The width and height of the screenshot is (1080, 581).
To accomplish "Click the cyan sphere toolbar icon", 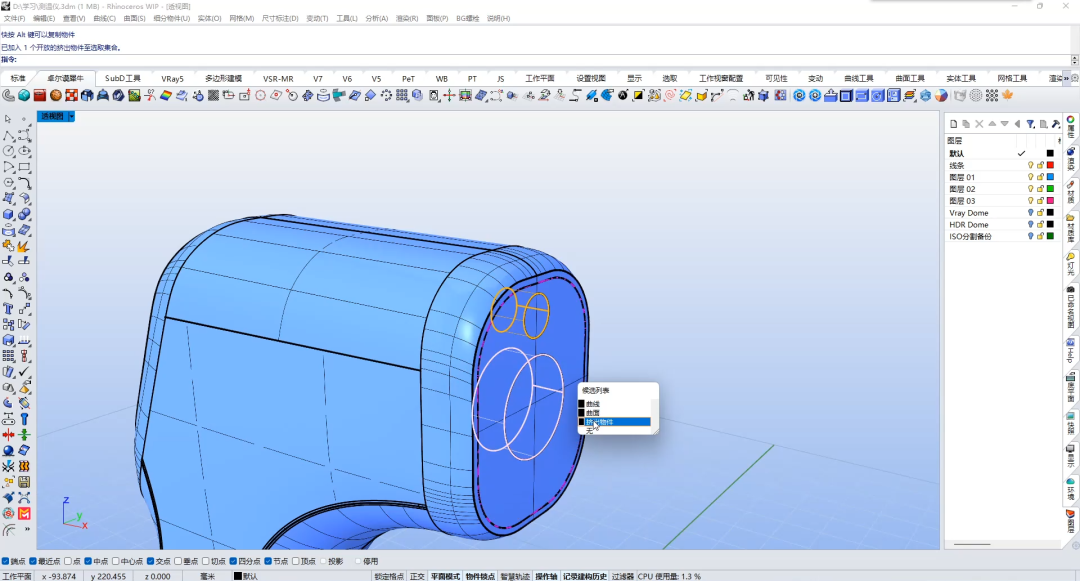I will pyautogui.click(x=24, y=96).
